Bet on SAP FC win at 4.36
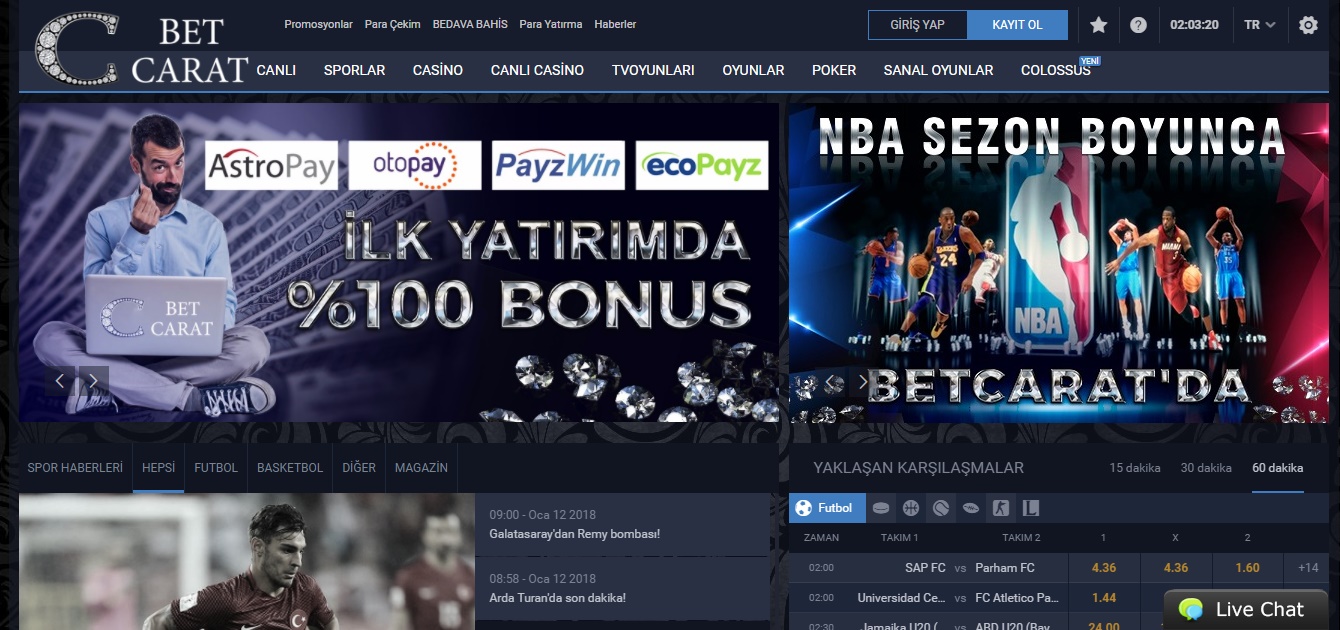Viewport: 1340px width, 630px height. coord(1104,568)
